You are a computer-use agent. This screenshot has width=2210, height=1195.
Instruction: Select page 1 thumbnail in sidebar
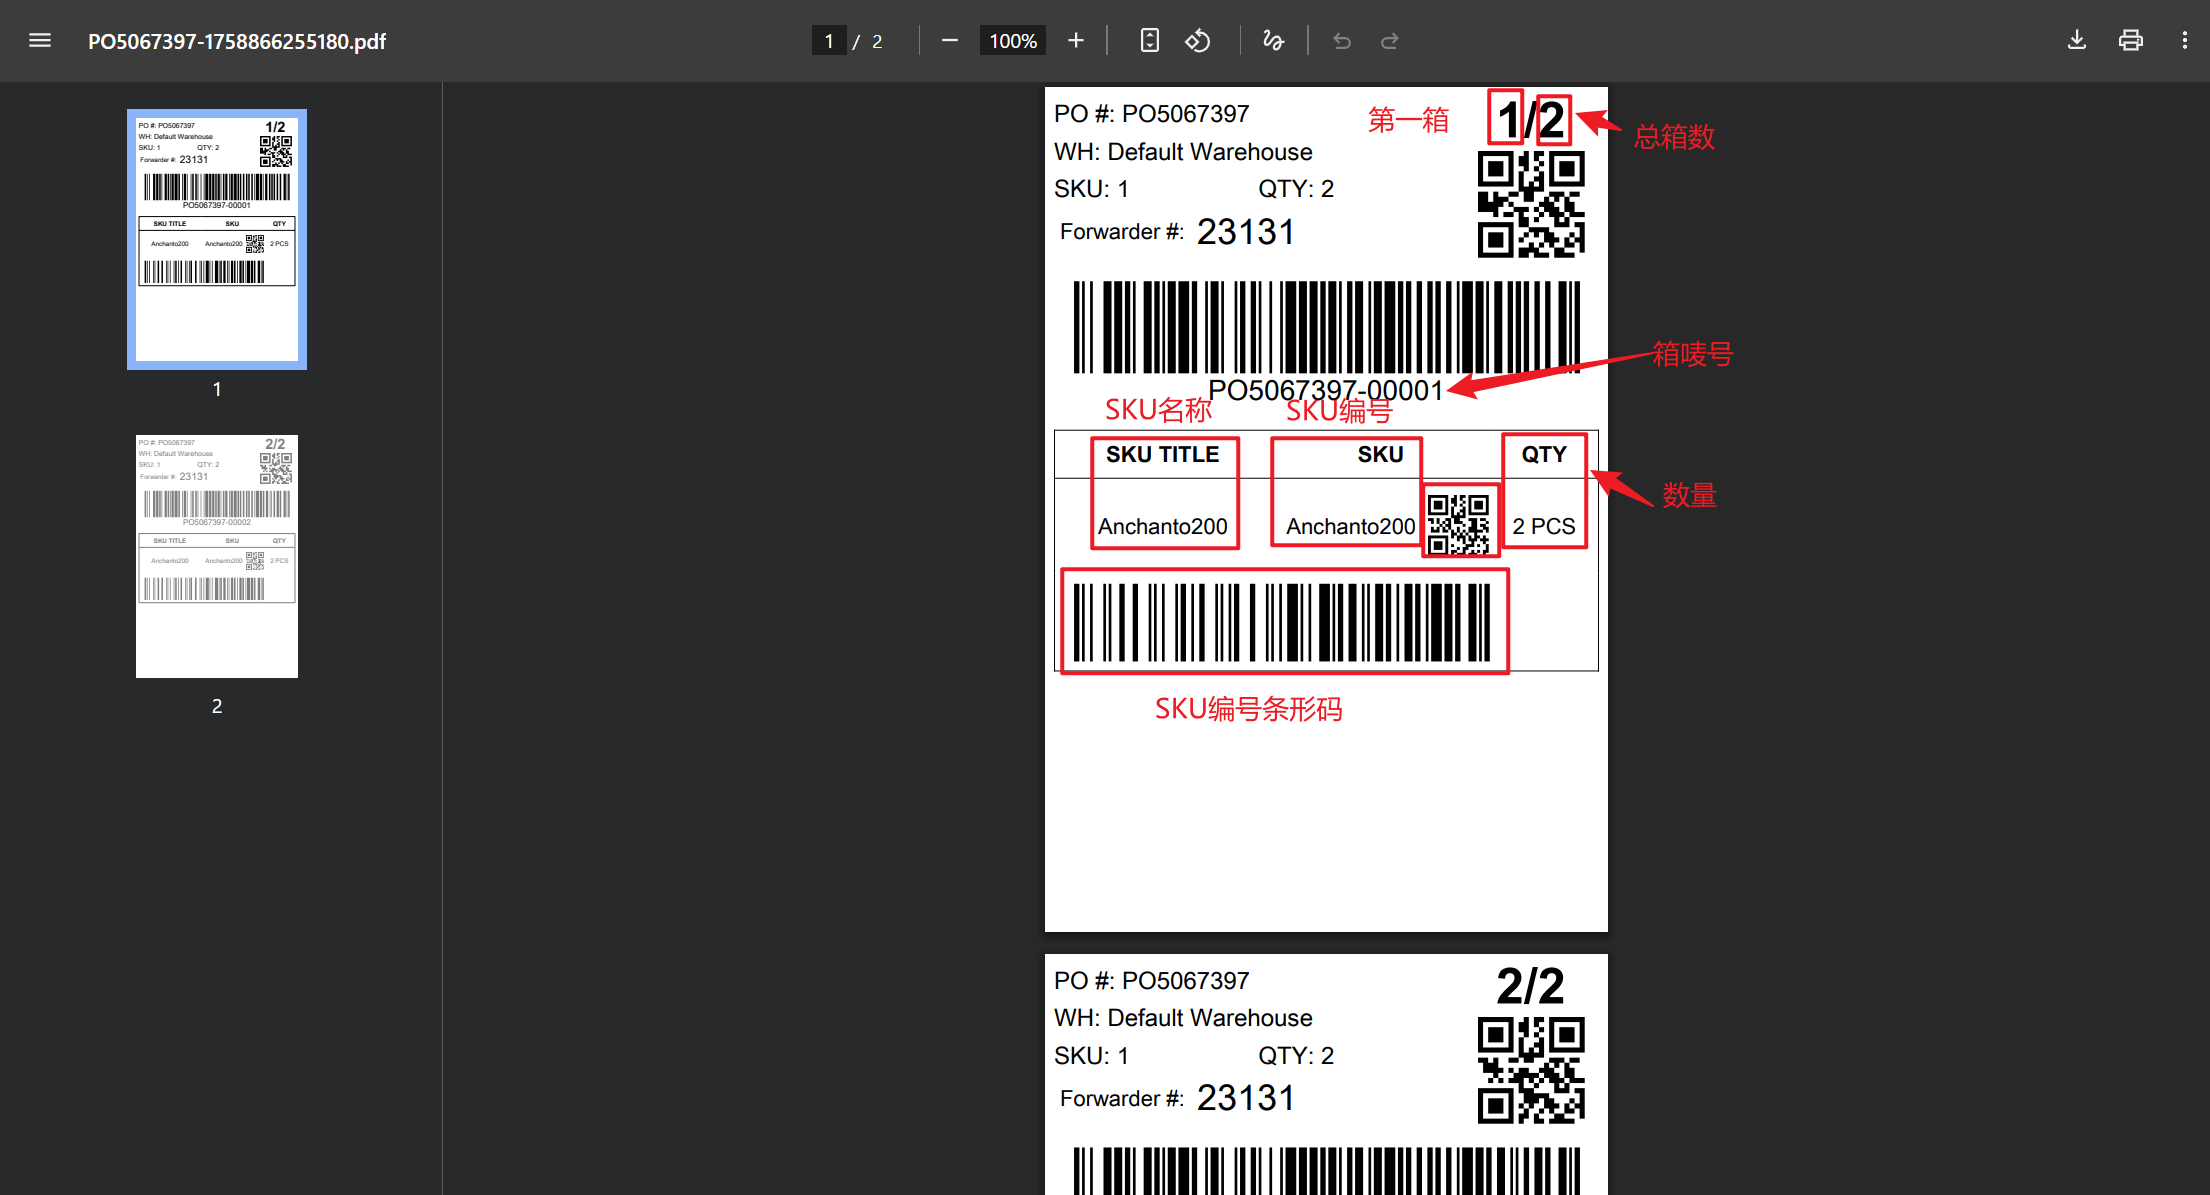click(217, 240)
